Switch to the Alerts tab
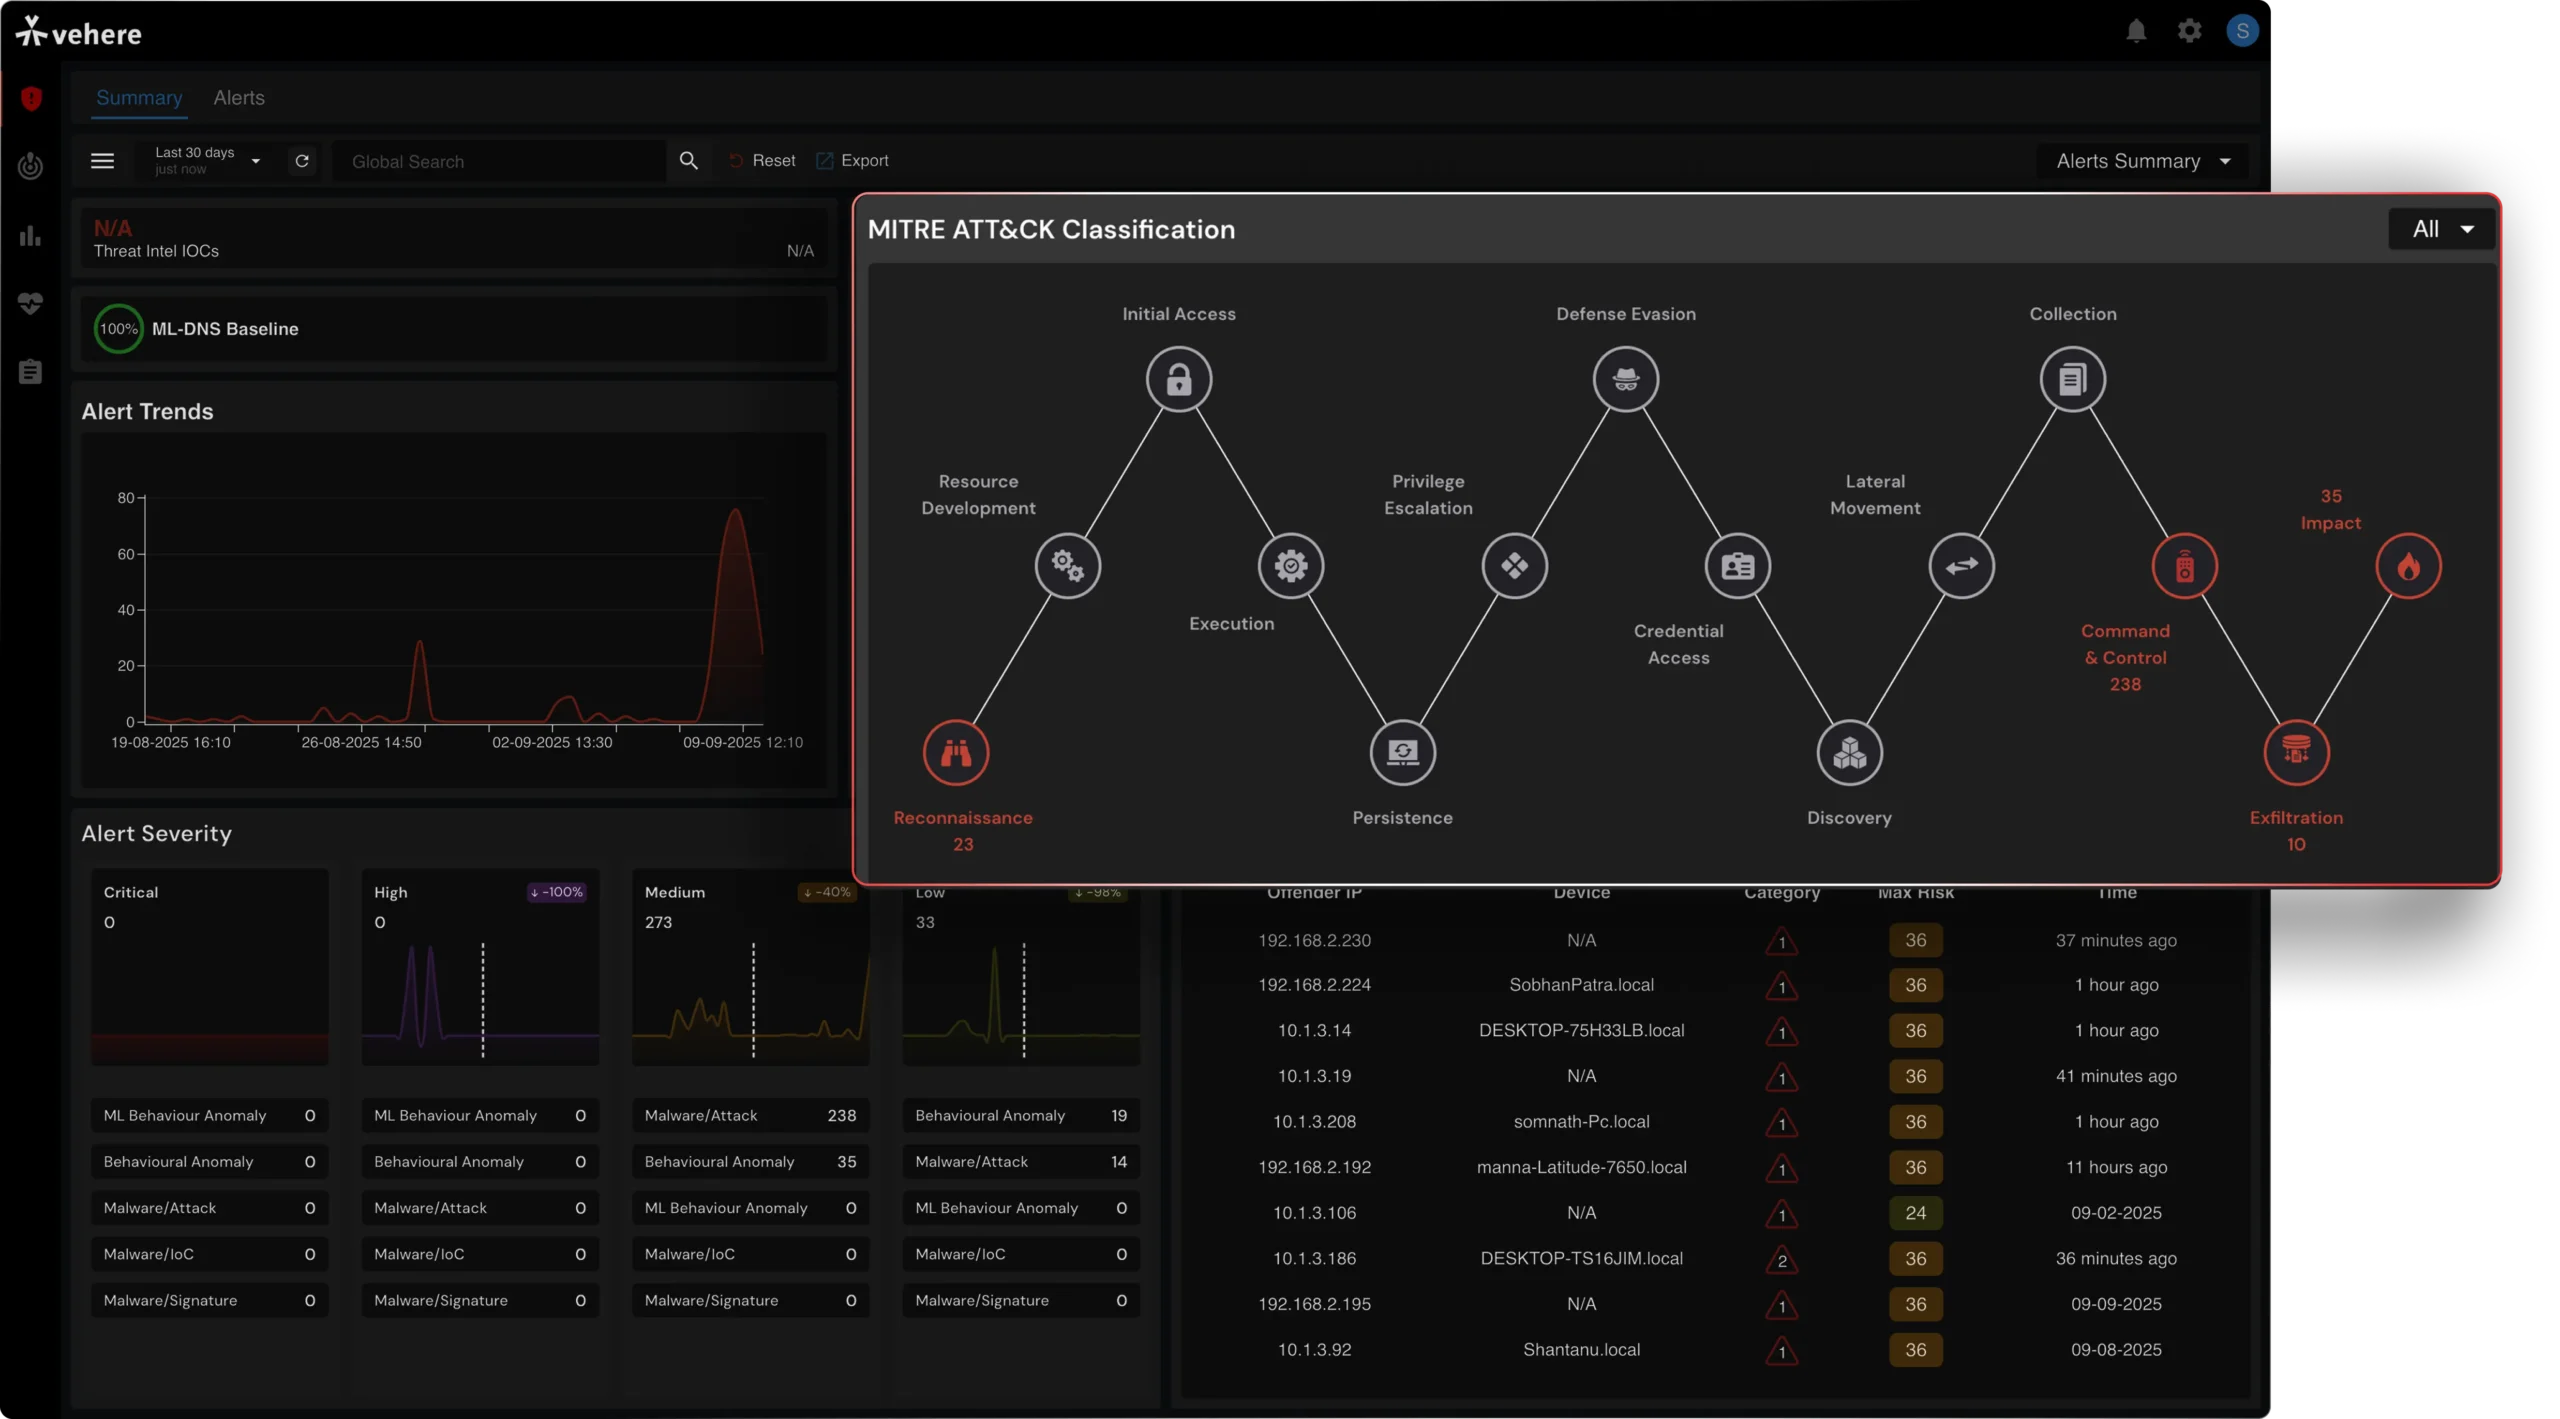The image size is (2560, 1419). (x=239, y=98)
